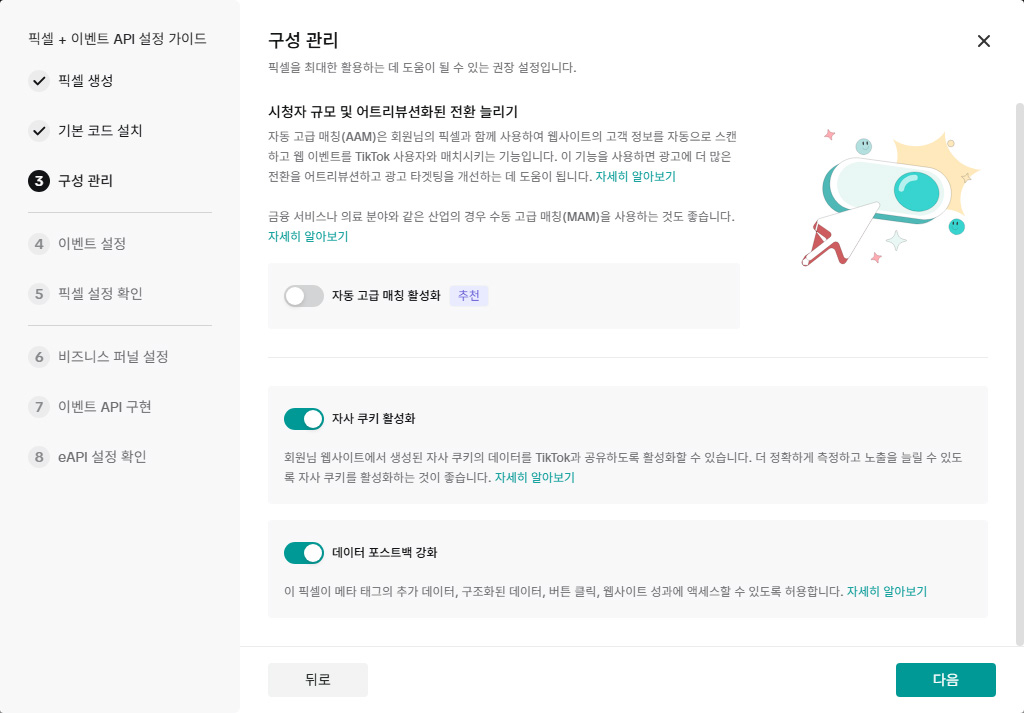1024x713 pixels.
Task: Click the step 5 number icon for 픽셀 설정 확인
Action: [39, 294]
